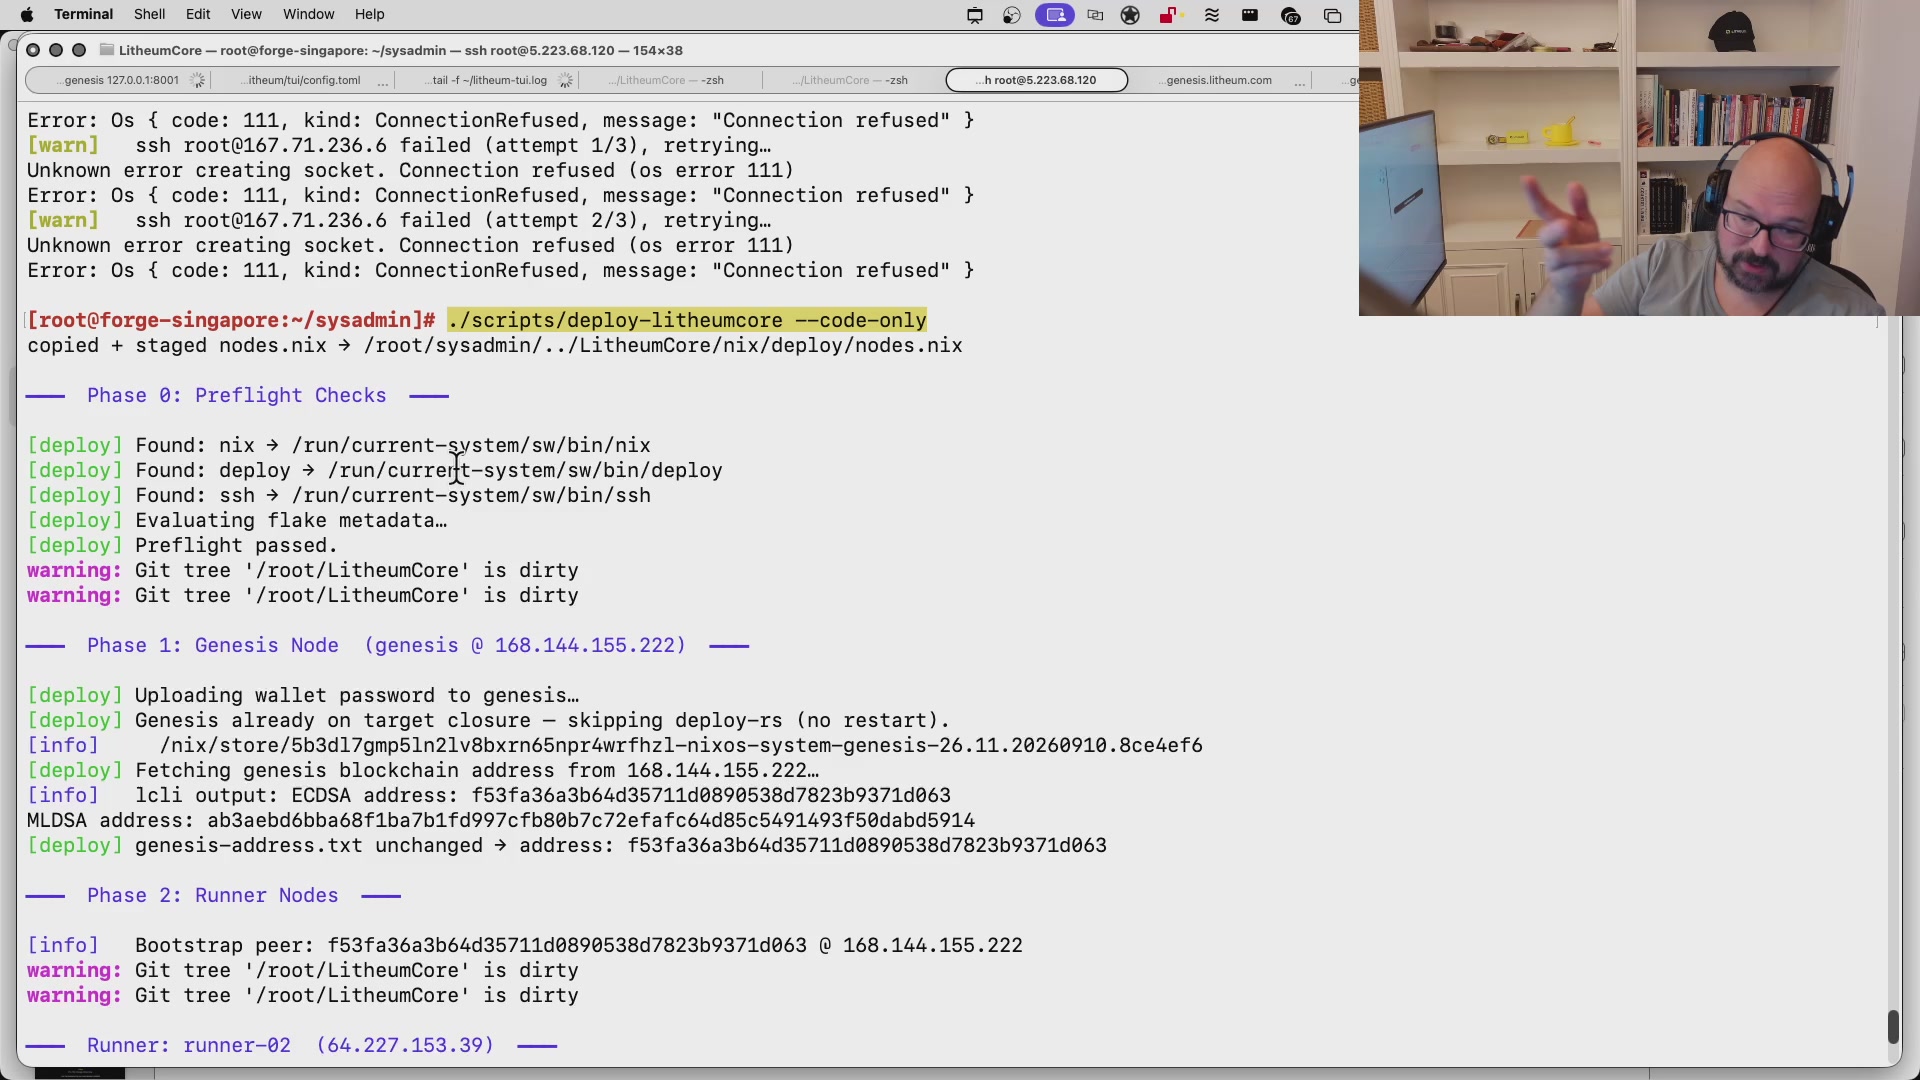Open the Help menu

tap(369, 14)
